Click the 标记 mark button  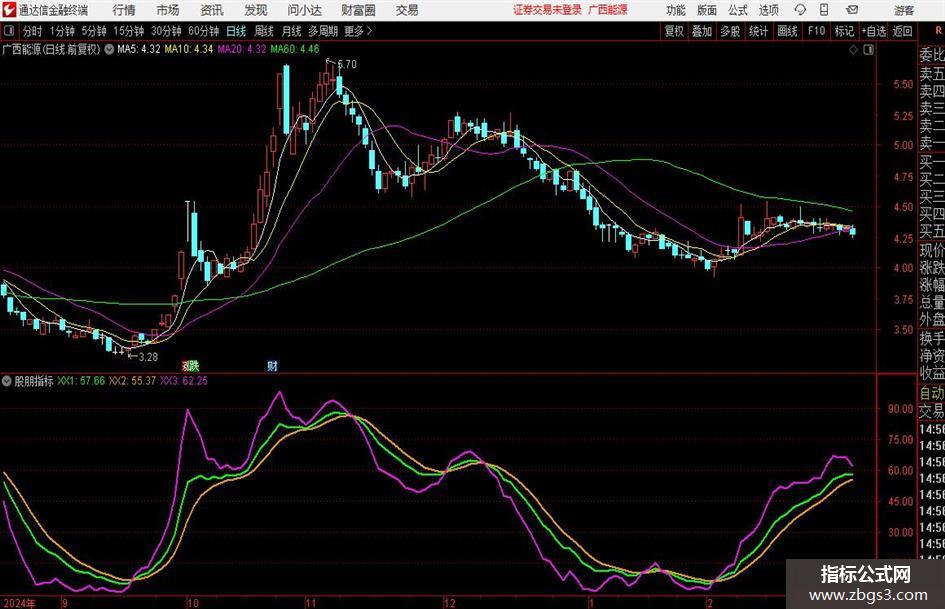point(844,31)
